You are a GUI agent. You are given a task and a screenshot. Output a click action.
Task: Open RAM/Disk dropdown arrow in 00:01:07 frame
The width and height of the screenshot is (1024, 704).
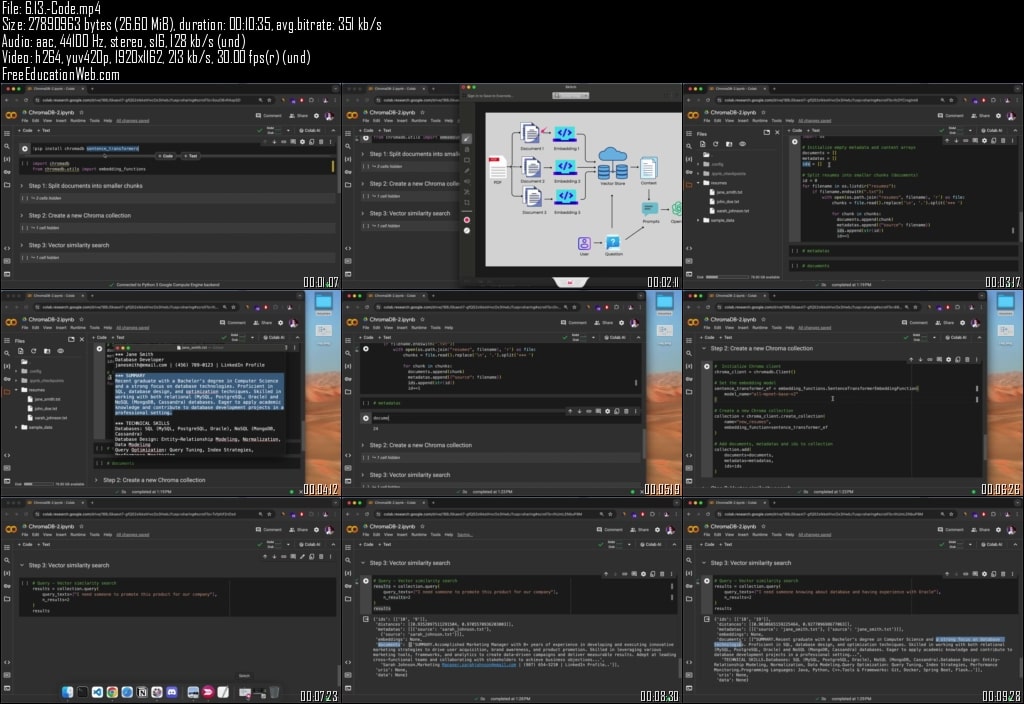pos(289,130)
